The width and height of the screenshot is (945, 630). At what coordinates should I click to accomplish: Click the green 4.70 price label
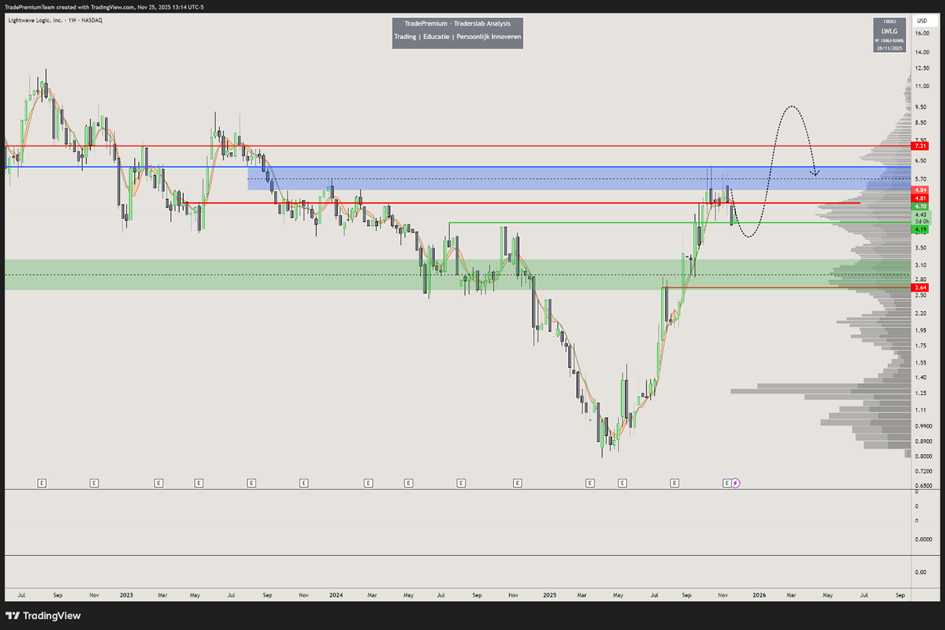(920, 206)
